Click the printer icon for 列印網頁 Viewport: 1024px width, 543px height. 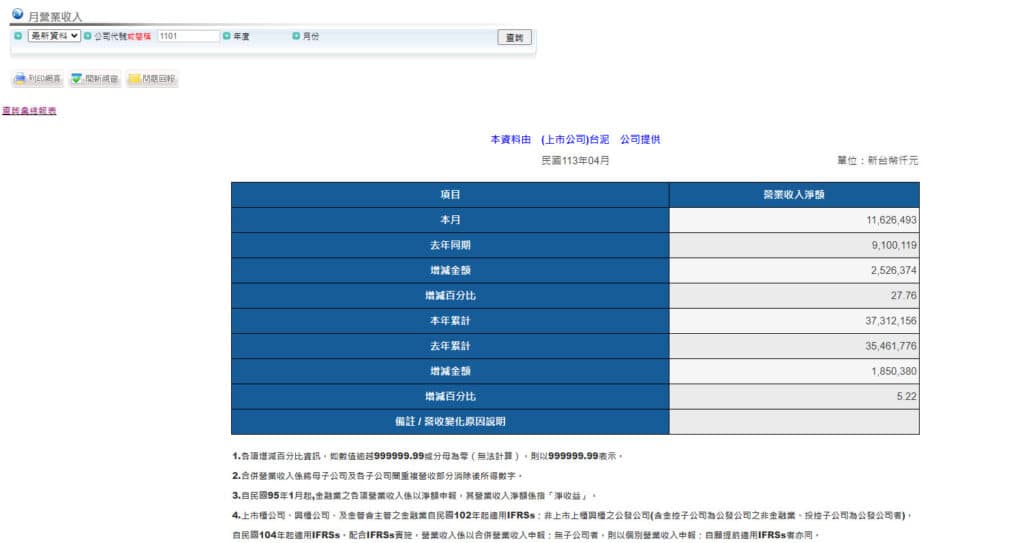20,79
